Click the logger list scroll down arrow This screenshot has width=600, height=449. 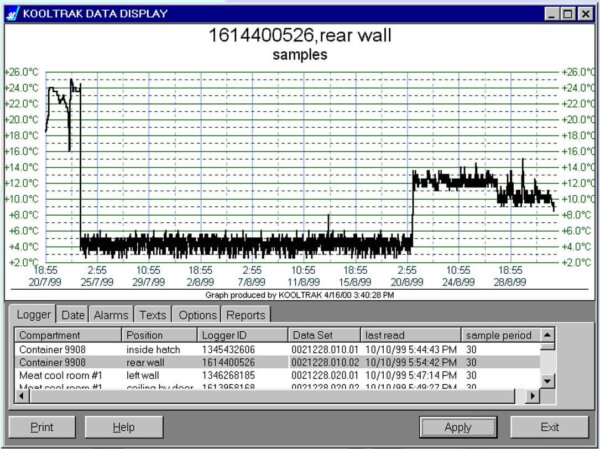coord(547,381)
